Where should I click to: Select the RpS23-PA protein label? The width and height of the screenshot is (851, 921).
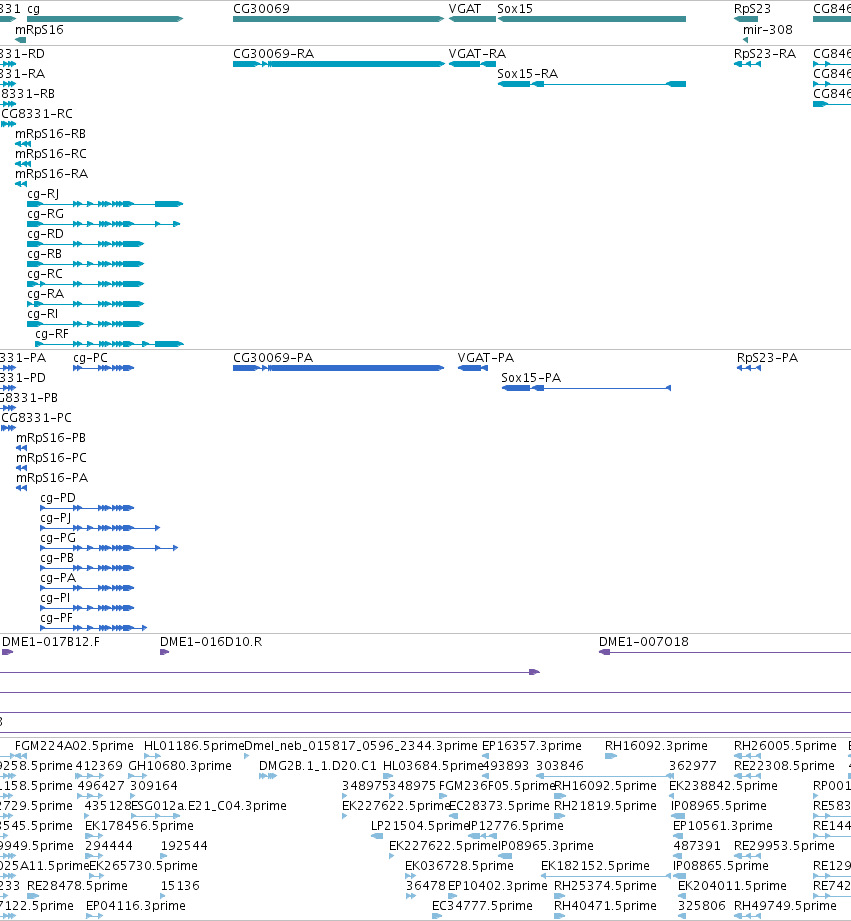(767, 357)
